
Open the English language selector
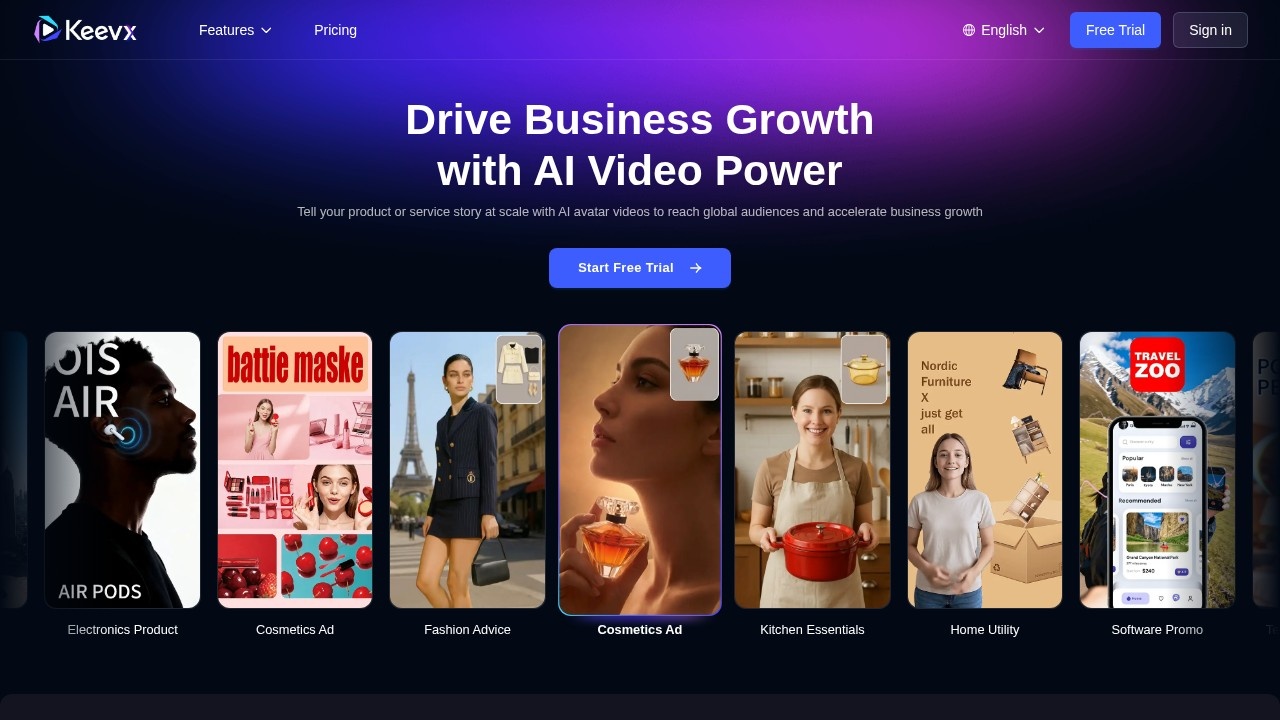[1004, 30]
